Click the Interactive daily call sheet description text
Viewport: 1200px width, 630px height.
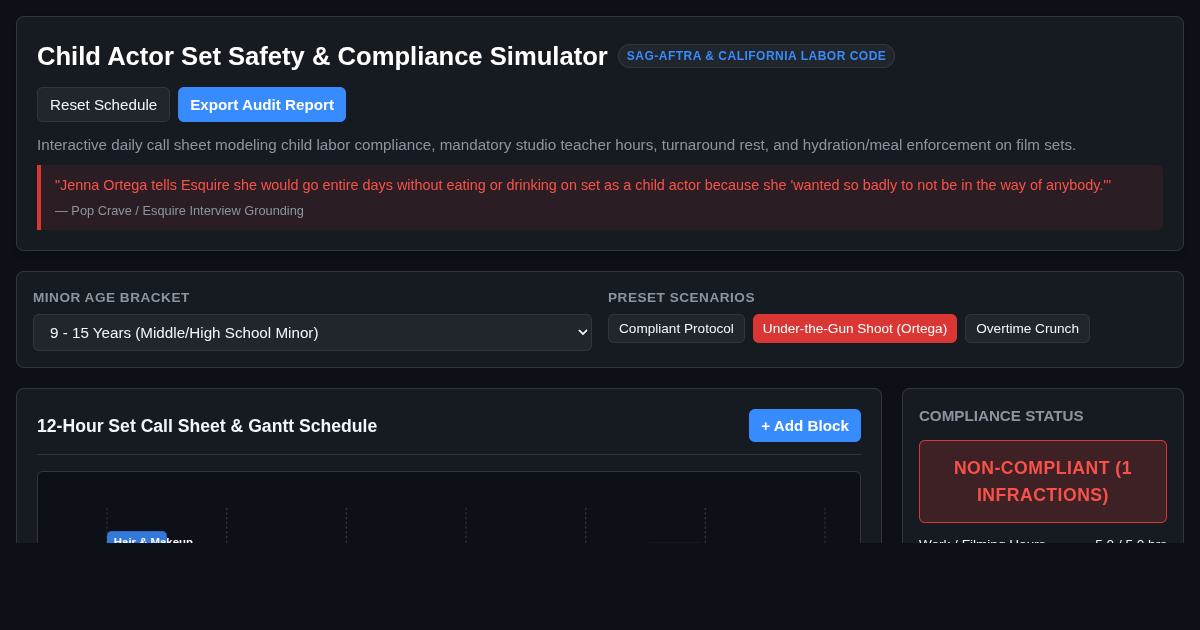point(556,144)
